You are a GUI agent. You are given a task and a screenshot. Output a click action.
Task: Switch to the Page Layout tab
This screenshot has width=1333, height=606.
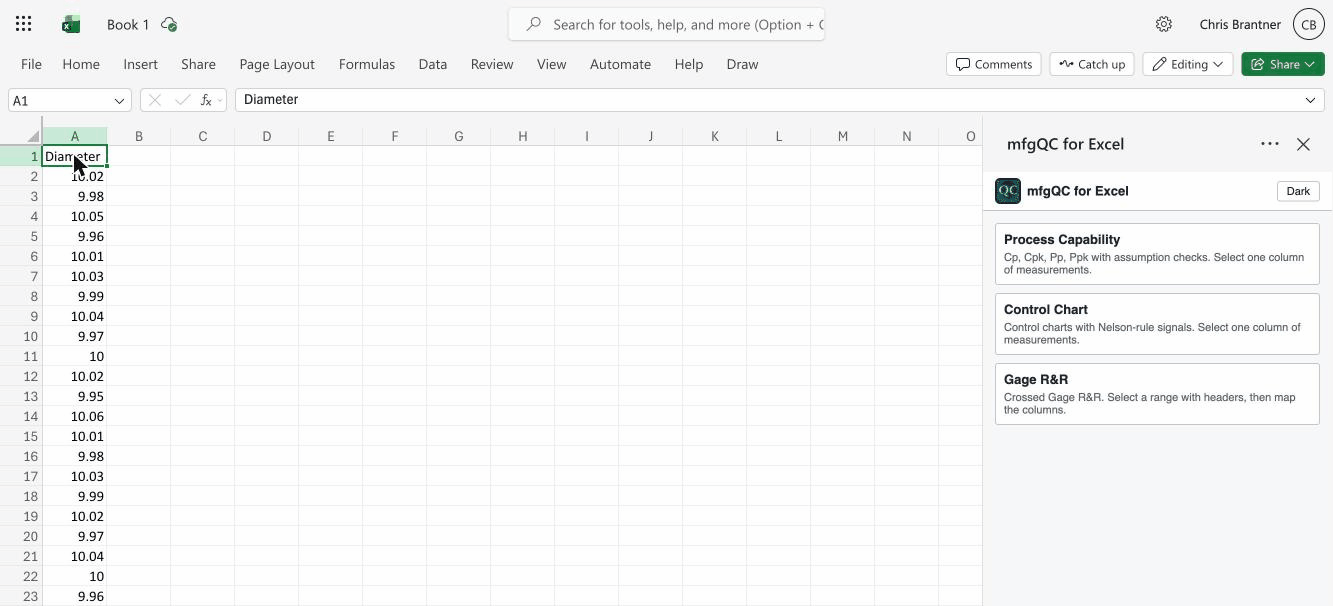pyautogui.click(x=277, y=64)
